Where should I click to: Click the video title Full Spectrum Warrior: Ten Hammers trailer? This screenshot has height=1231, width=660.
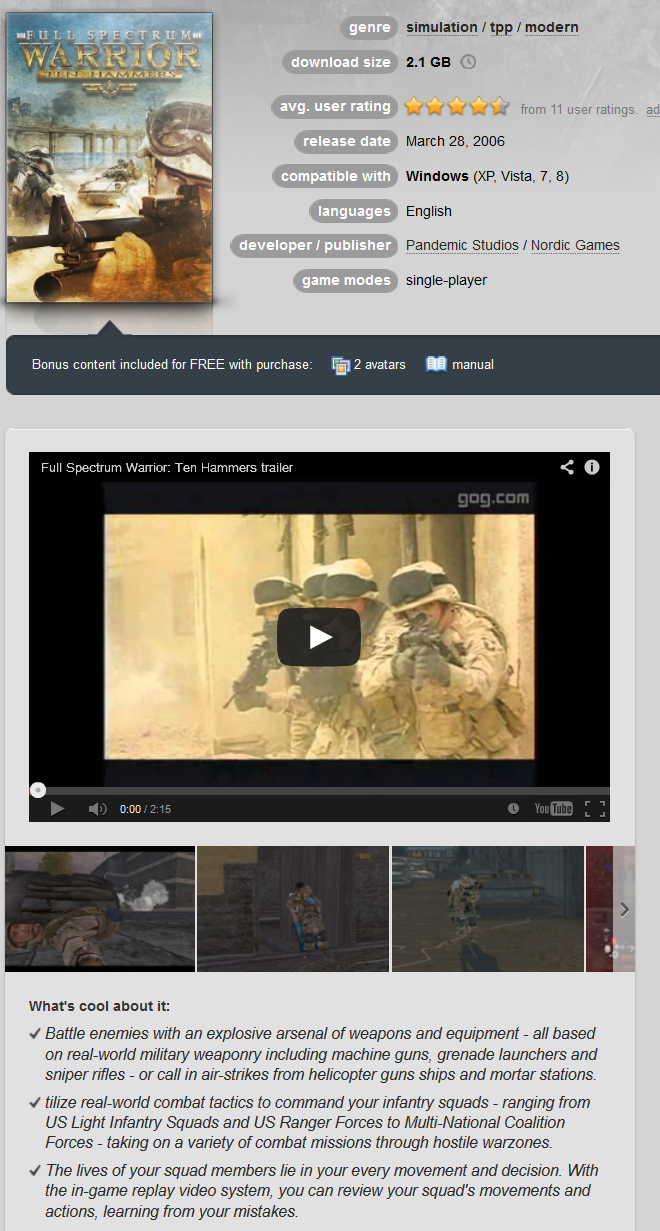167,467
